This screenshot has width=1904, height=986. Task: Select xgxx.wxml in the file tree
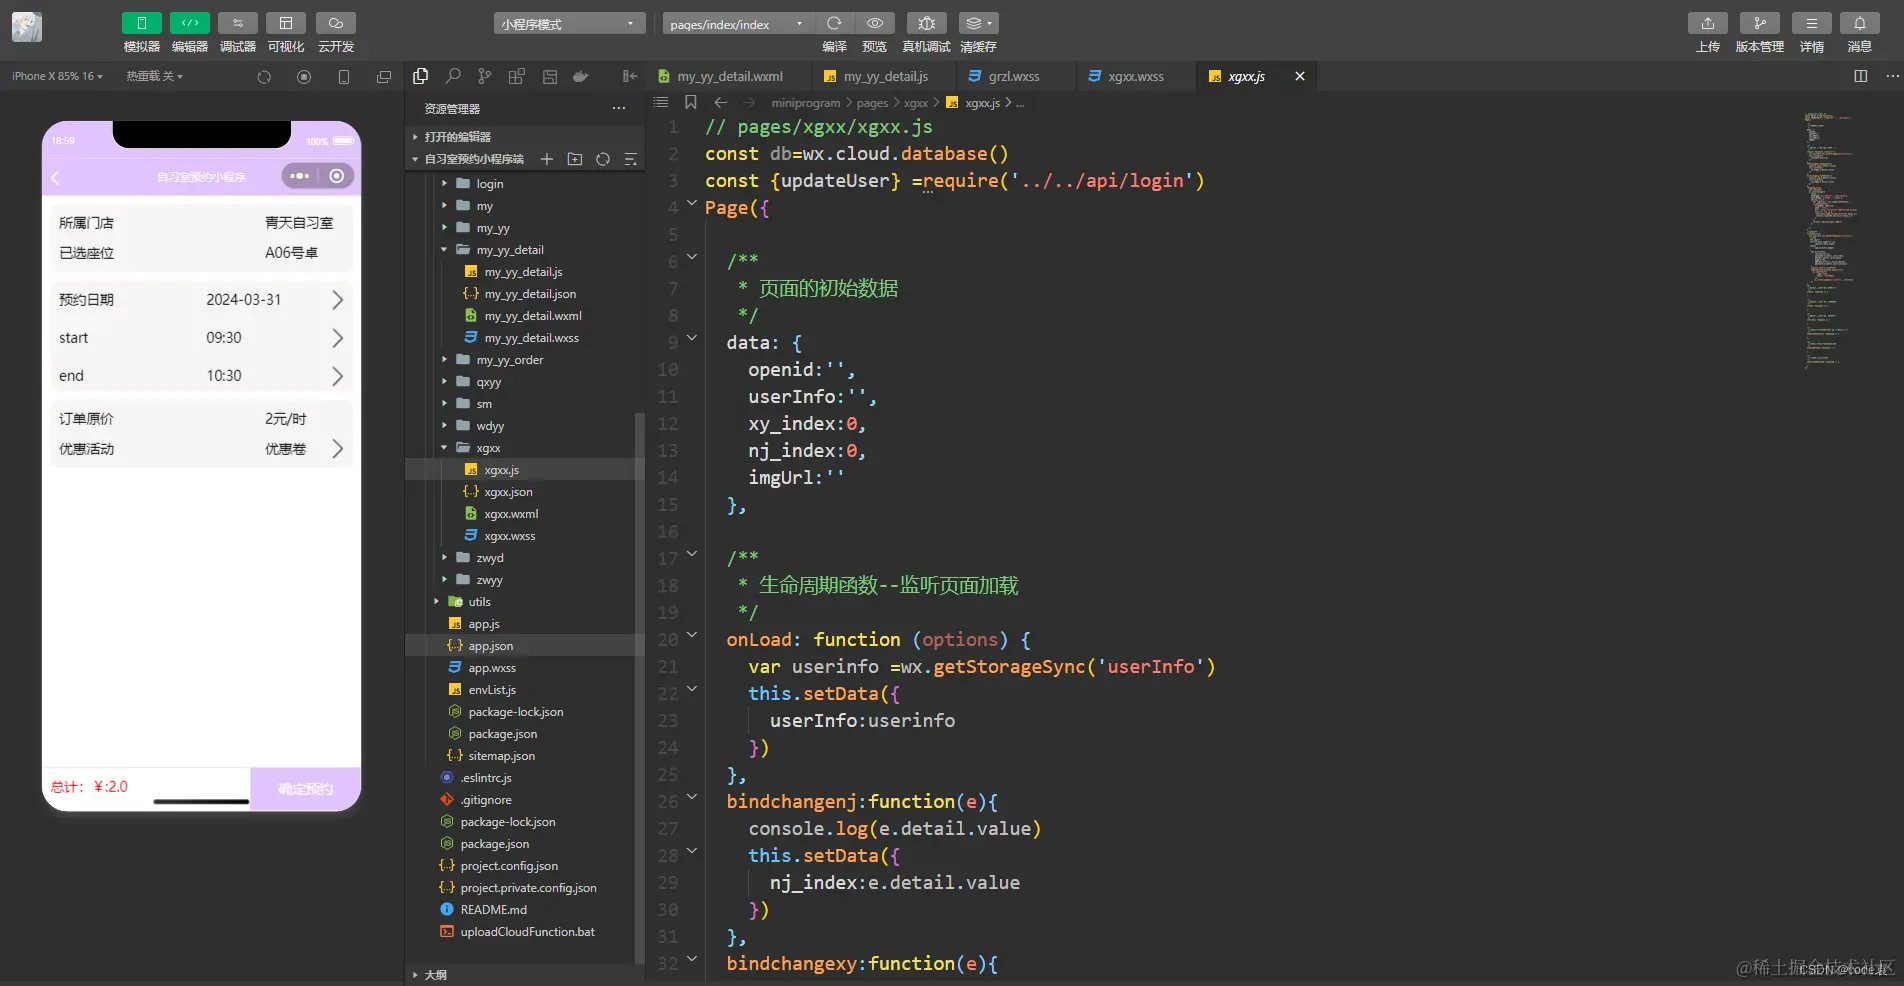pos(511,514)
